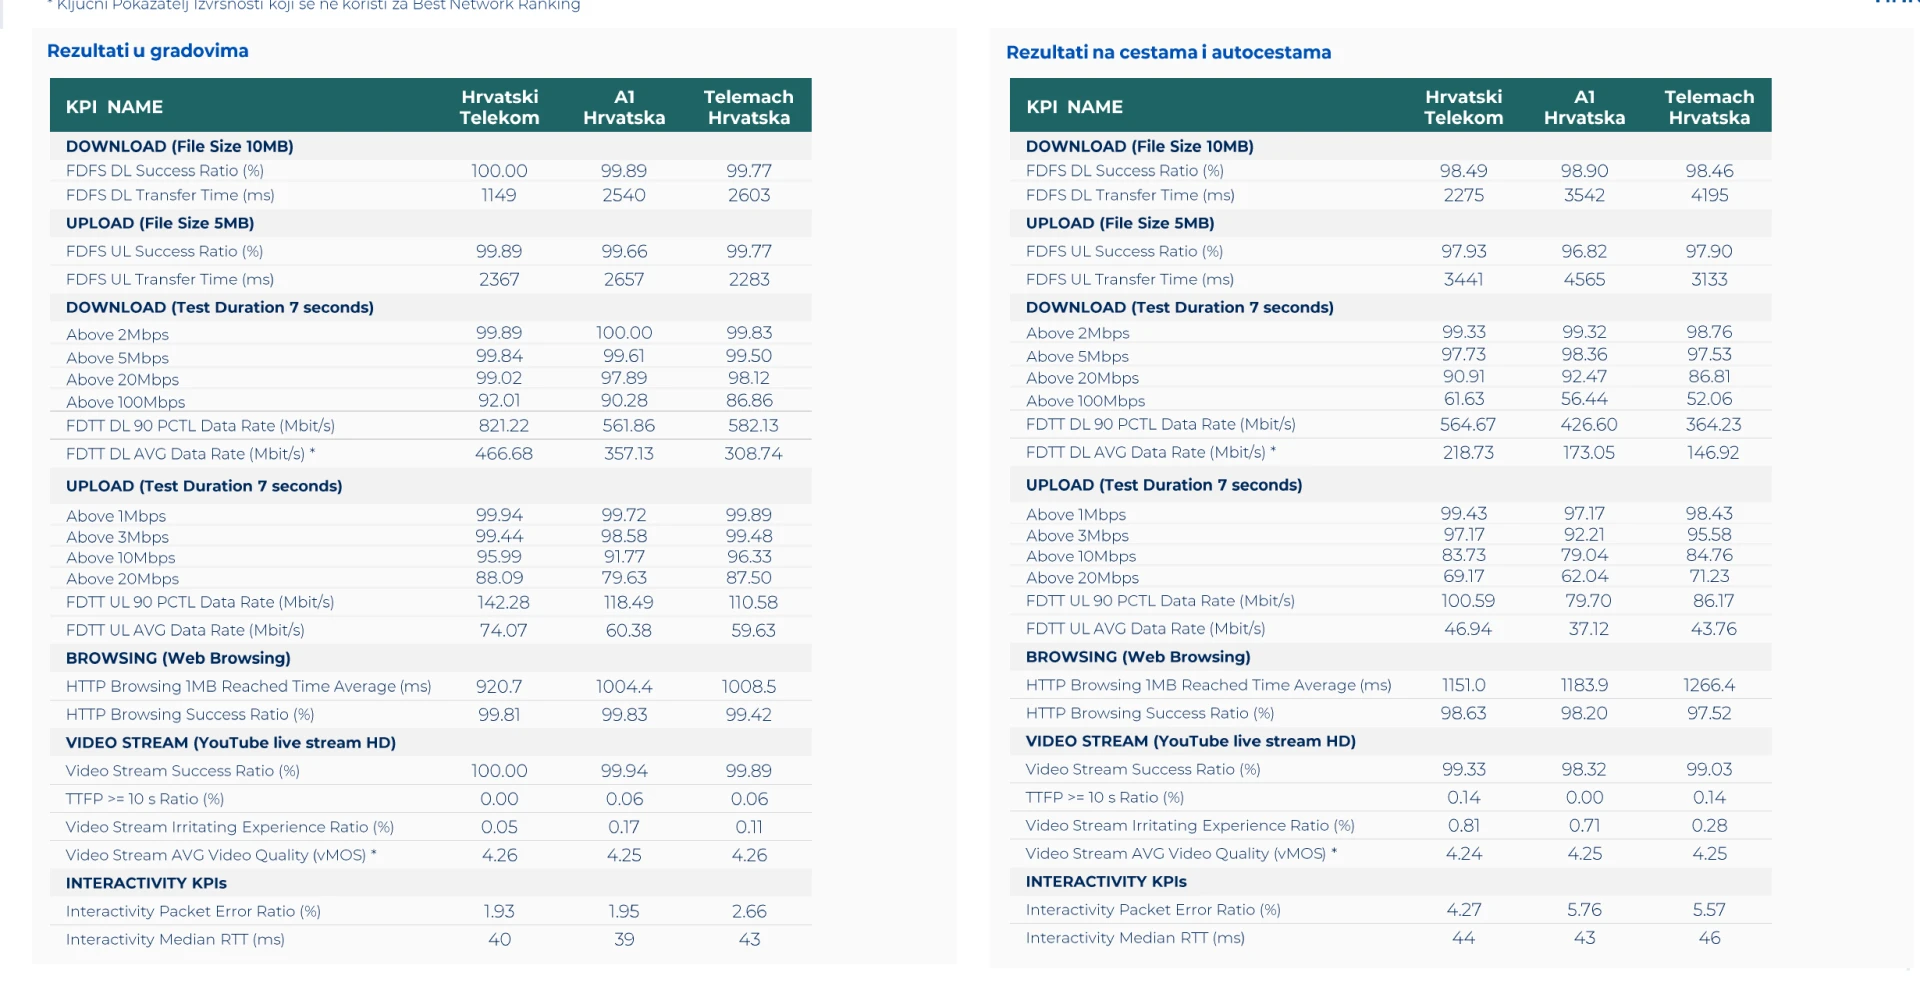Select 'Interactivity Median RTT (ms)' in the gradovima table
Viewport: 1920px width, 983px height.
click(175, 939)
